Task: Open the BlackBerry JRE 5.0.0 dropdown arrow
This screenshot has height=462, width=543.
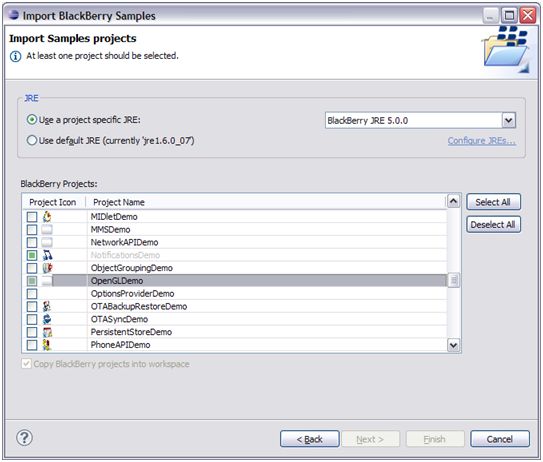Action: point(508,121)
